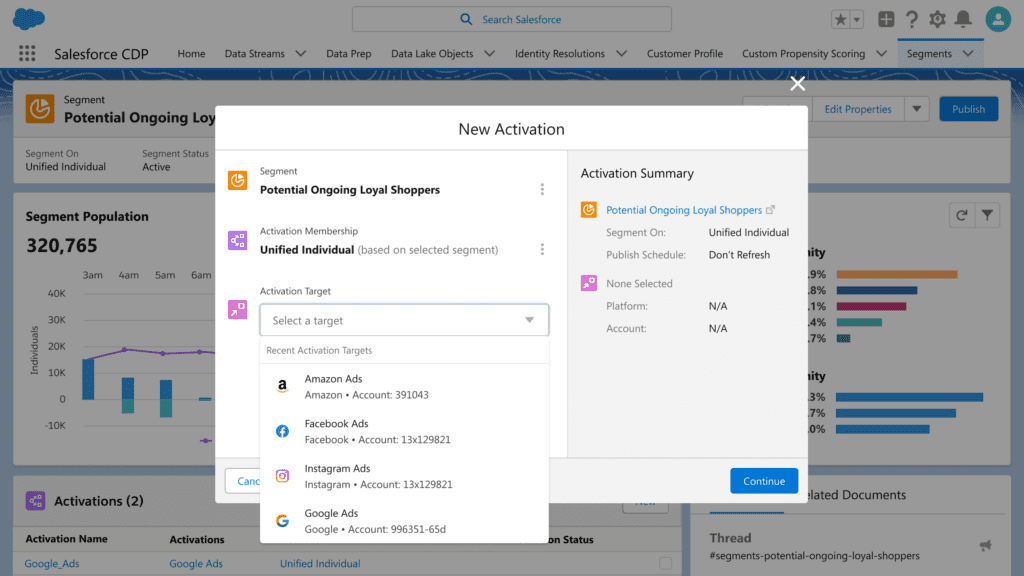The width and height of the screenshot is (1024, 576).
Task: Open the Segments tab
Action: [929, 54]
